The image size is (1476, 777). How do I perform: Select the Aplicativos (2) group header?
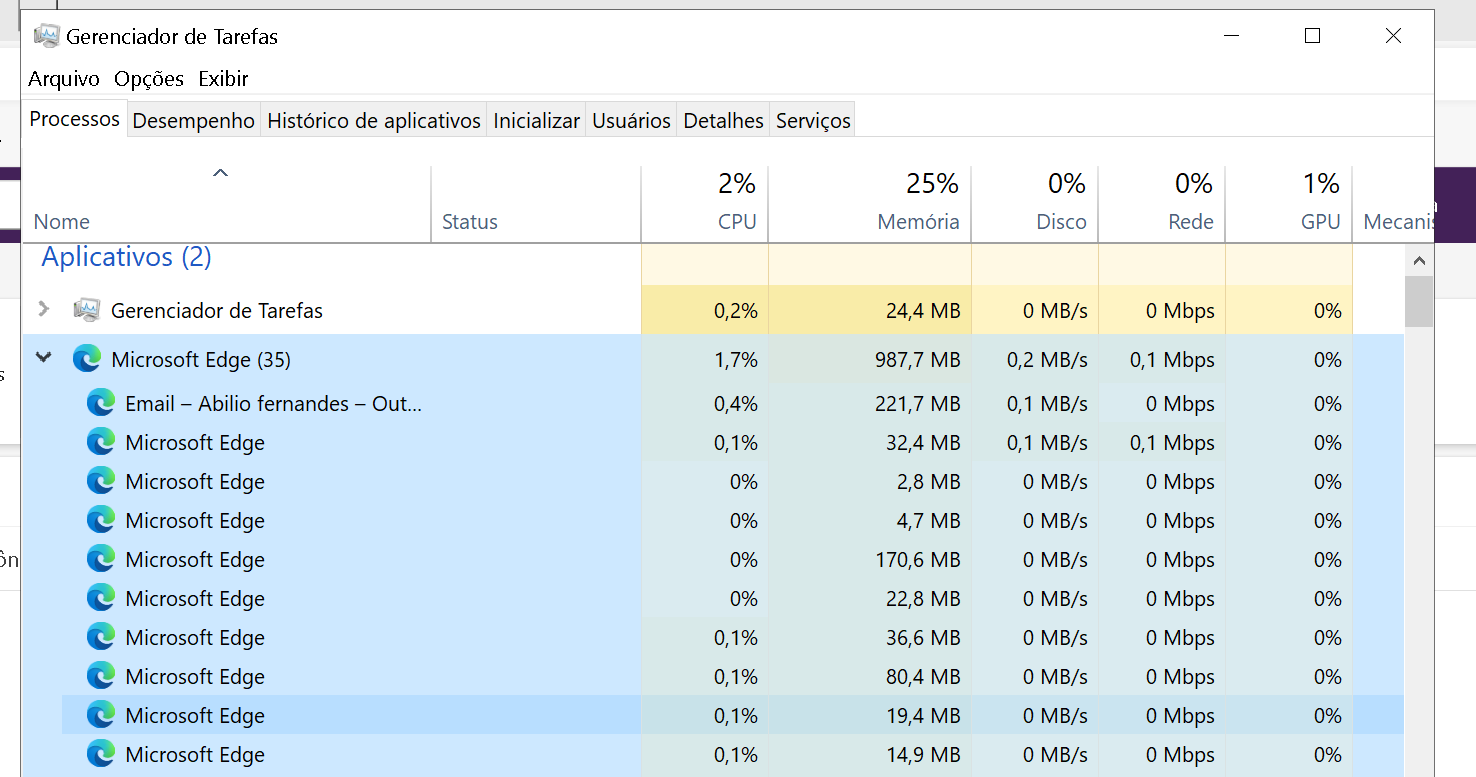[126, 257]
